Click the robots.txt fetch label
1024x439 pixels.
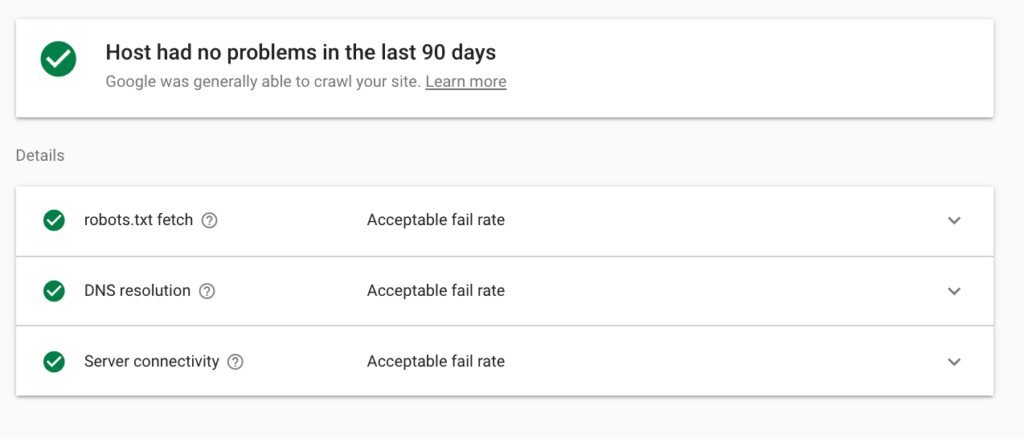point(138,220)
